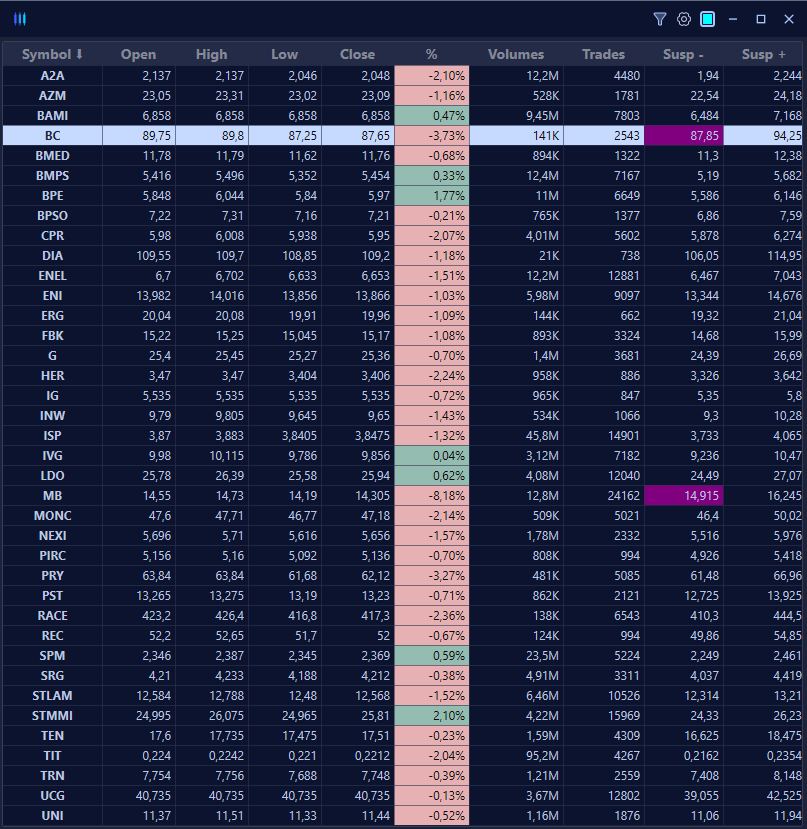This screenshot has height=829, width=807.
Task: Select the SRG symbol cell
Action: click(52, 676)
